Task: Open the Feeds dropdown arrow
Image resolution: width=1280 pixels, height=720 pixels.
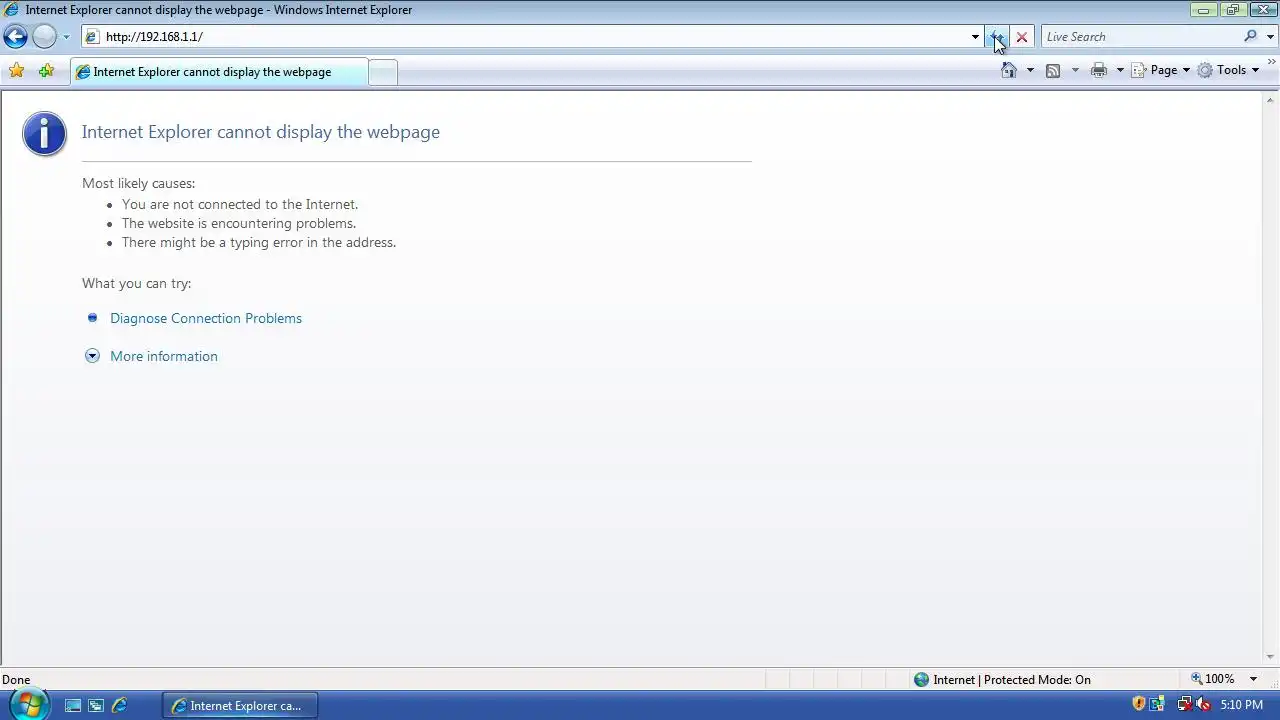Action: click(x=1075, y=70)
